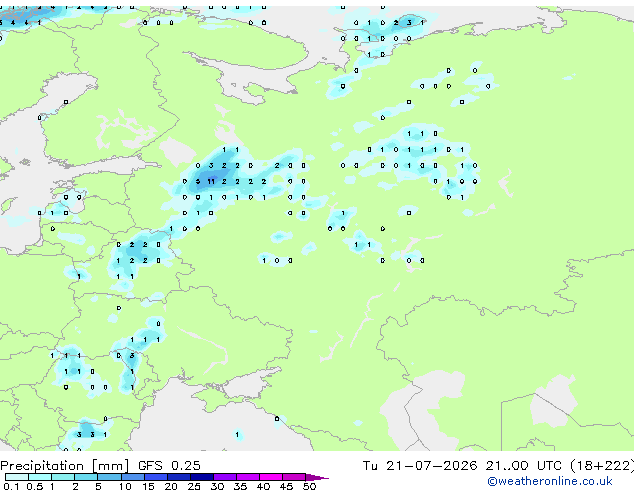Image resolution: width=634 pixels, height=490 pixels.
Task: Click the 'Precipitation [mm]' title text
Action: coord(65,466)
